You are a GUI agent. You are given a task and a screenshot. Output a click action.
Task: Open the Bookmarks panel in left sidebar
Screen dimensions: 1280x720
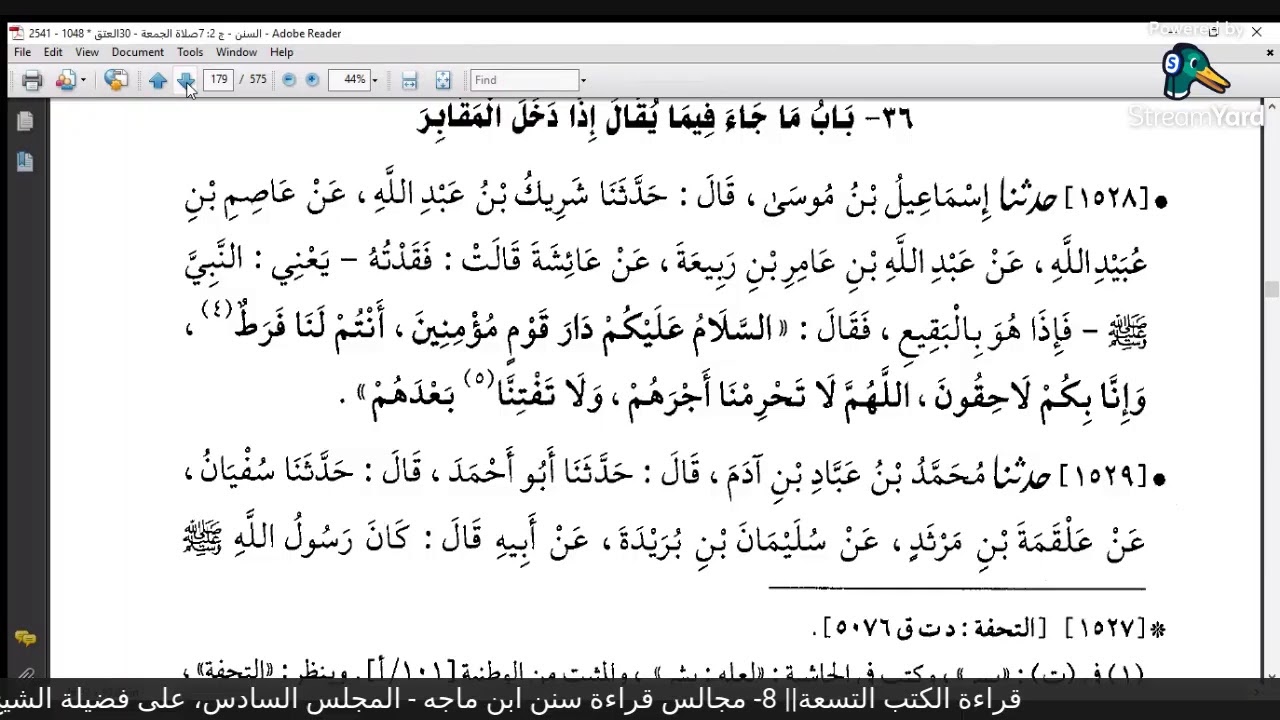[25, 161]
